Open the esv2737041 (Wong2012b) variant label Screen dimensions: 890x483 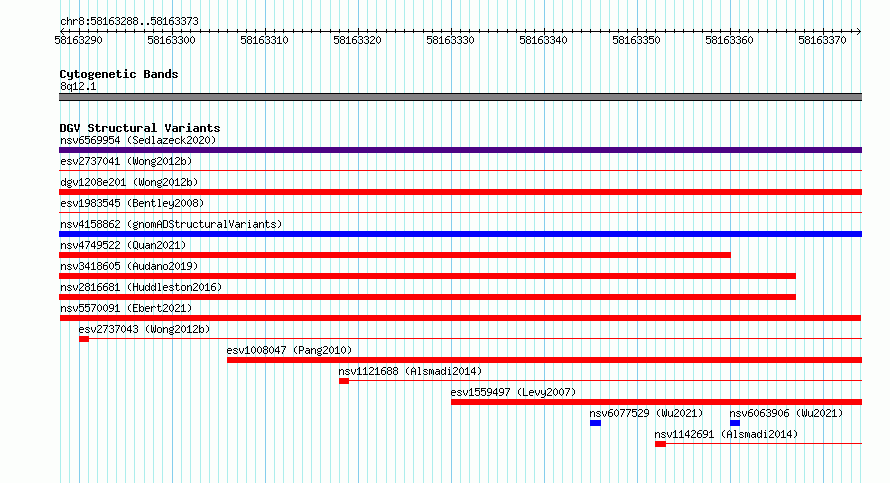click(126, 161)
